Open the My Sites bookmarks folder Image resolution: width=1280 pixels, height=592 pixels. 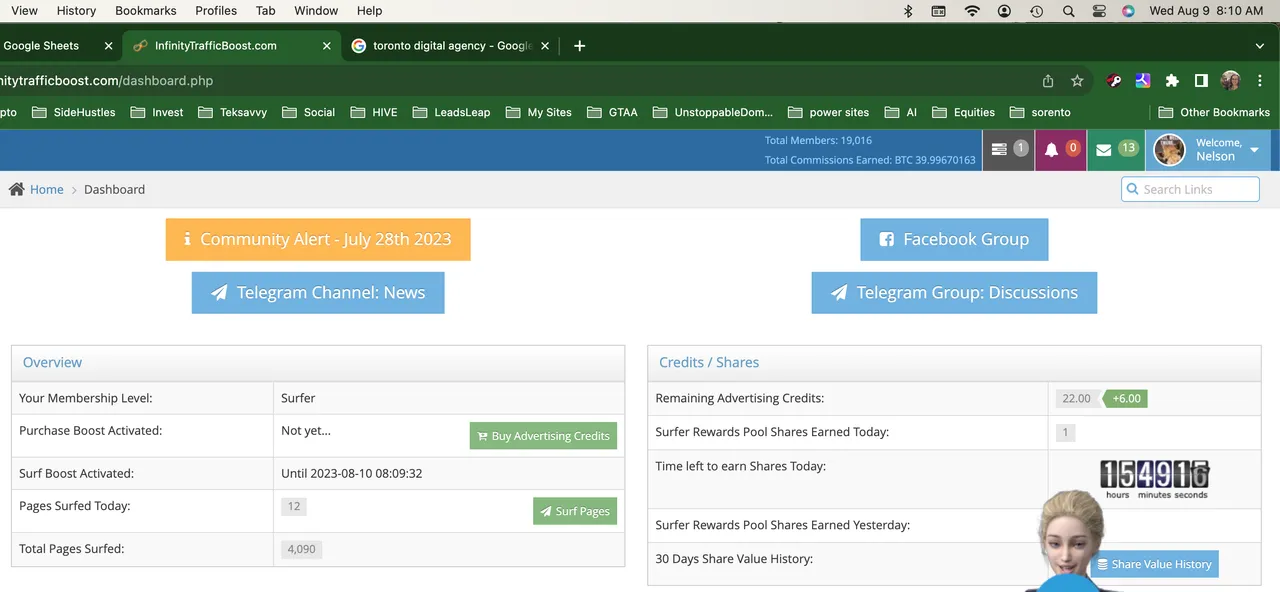point(539,112)
